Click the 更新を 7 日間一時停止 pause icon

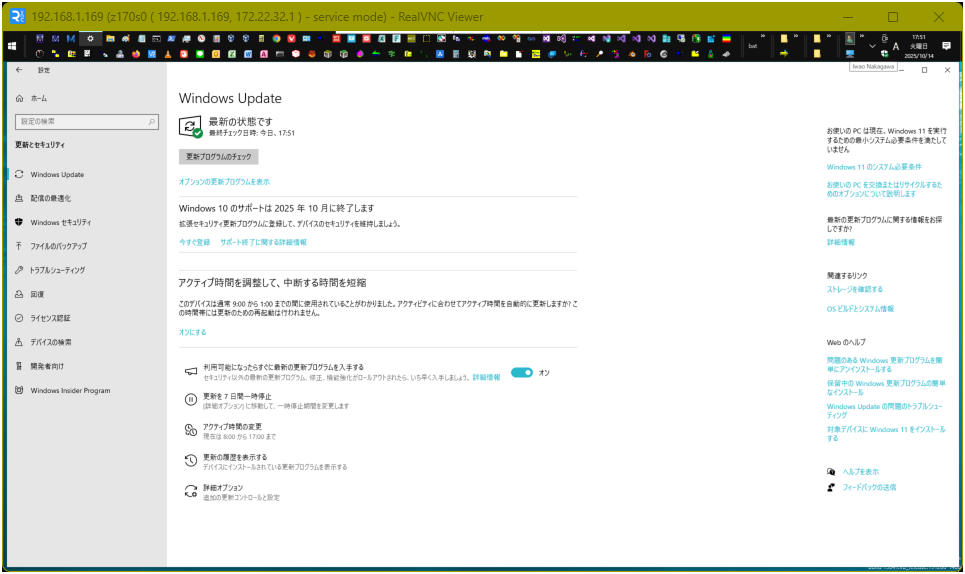click(x=191, y=400)
